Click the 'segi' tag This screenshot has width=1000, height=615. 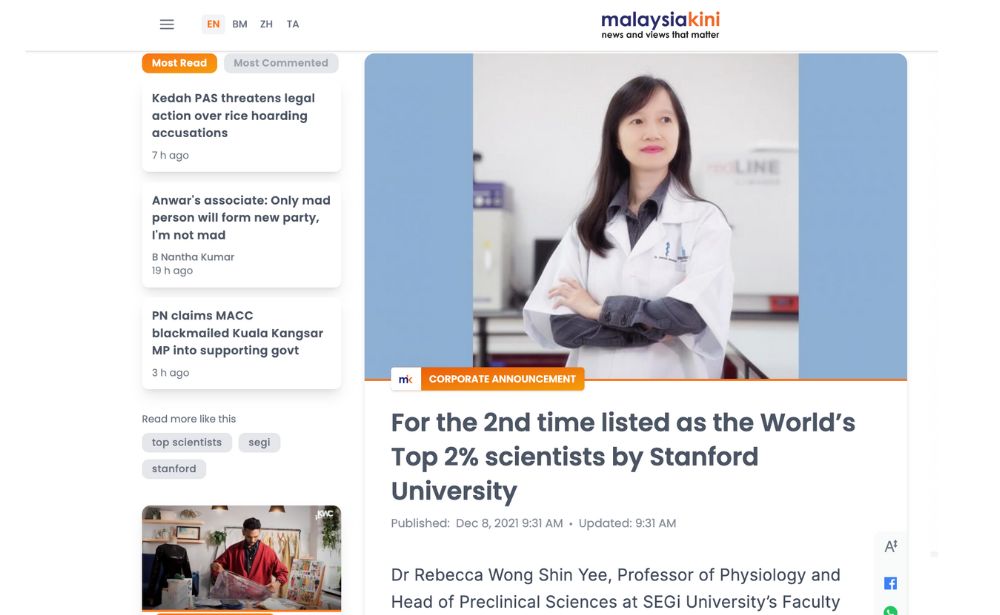[x=259, y=442]
